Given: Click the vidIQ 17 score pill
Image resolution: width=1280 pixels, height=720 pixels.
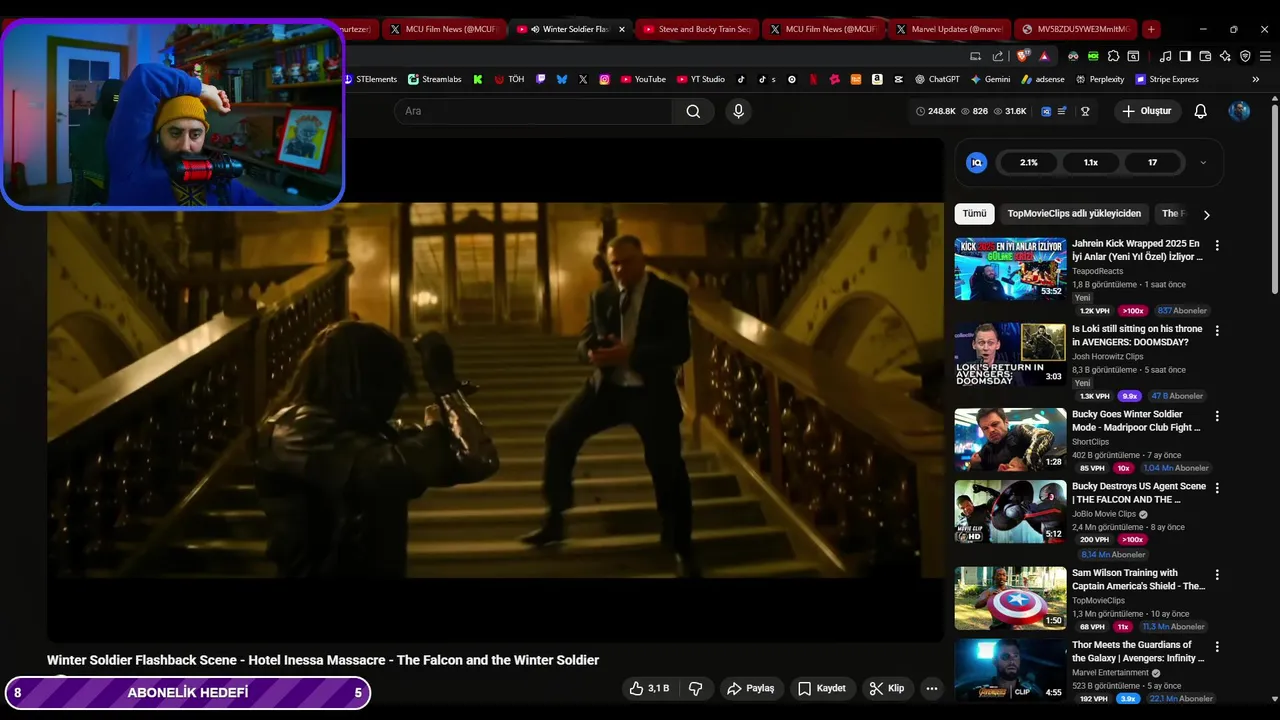Looking at the screenshot, I should [x=1152, y=162].
